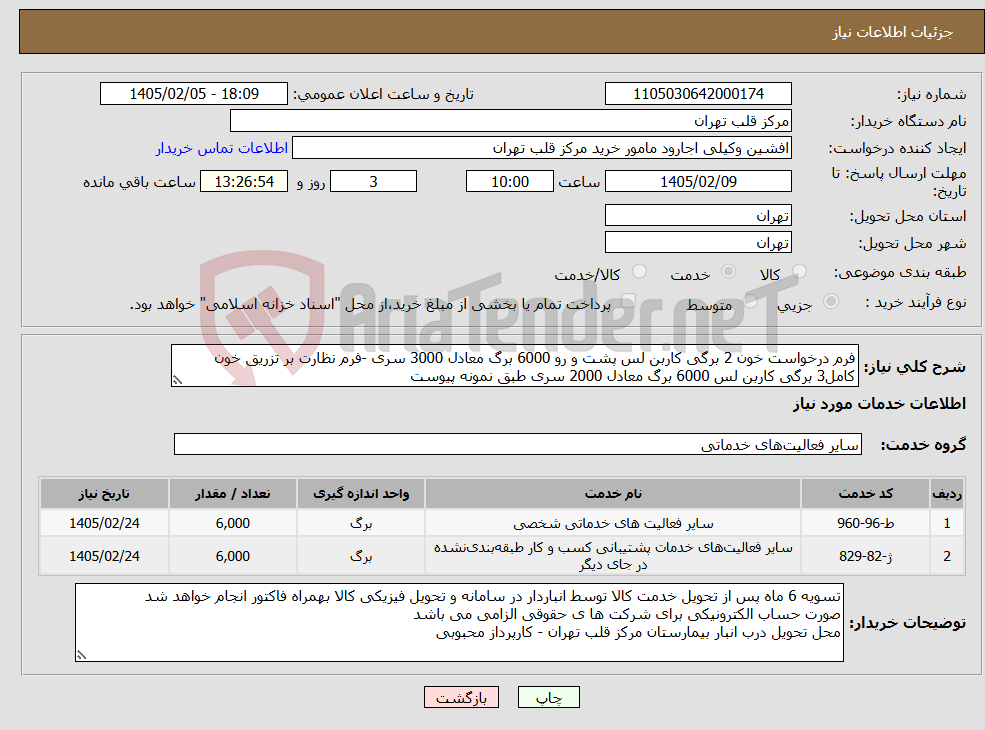Click the واحد اندازه گیری column header
985x730 pixels.
point(361,494)
